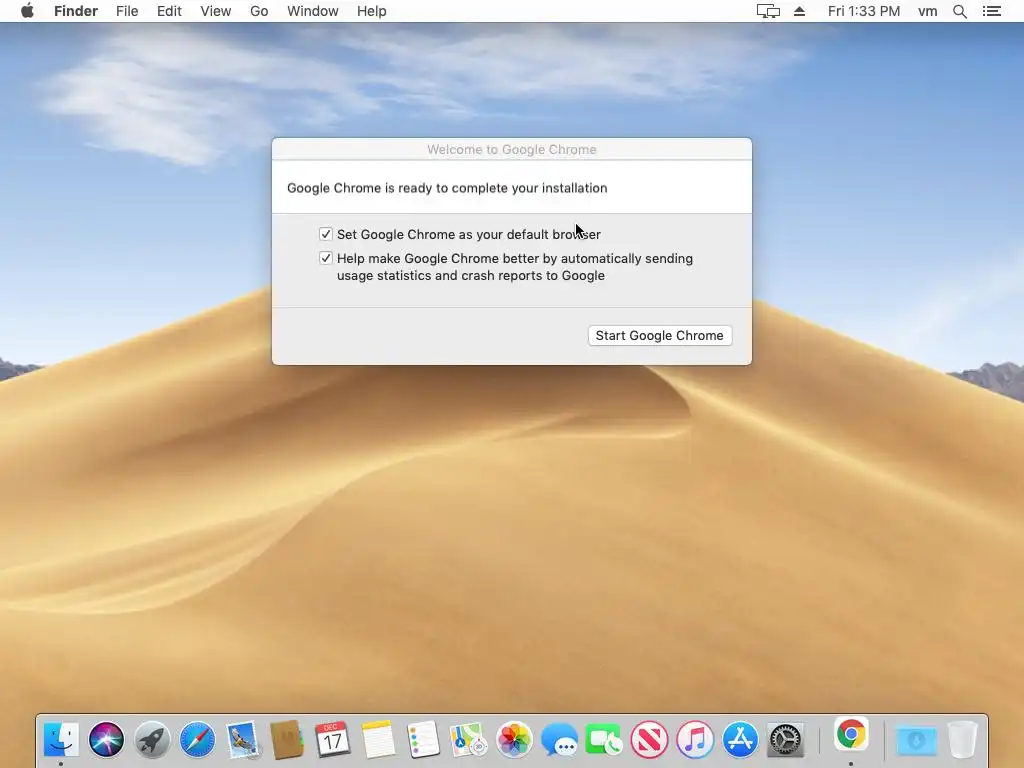Open the Window menu
This screenshot has width=1024, height=768.
312,11
